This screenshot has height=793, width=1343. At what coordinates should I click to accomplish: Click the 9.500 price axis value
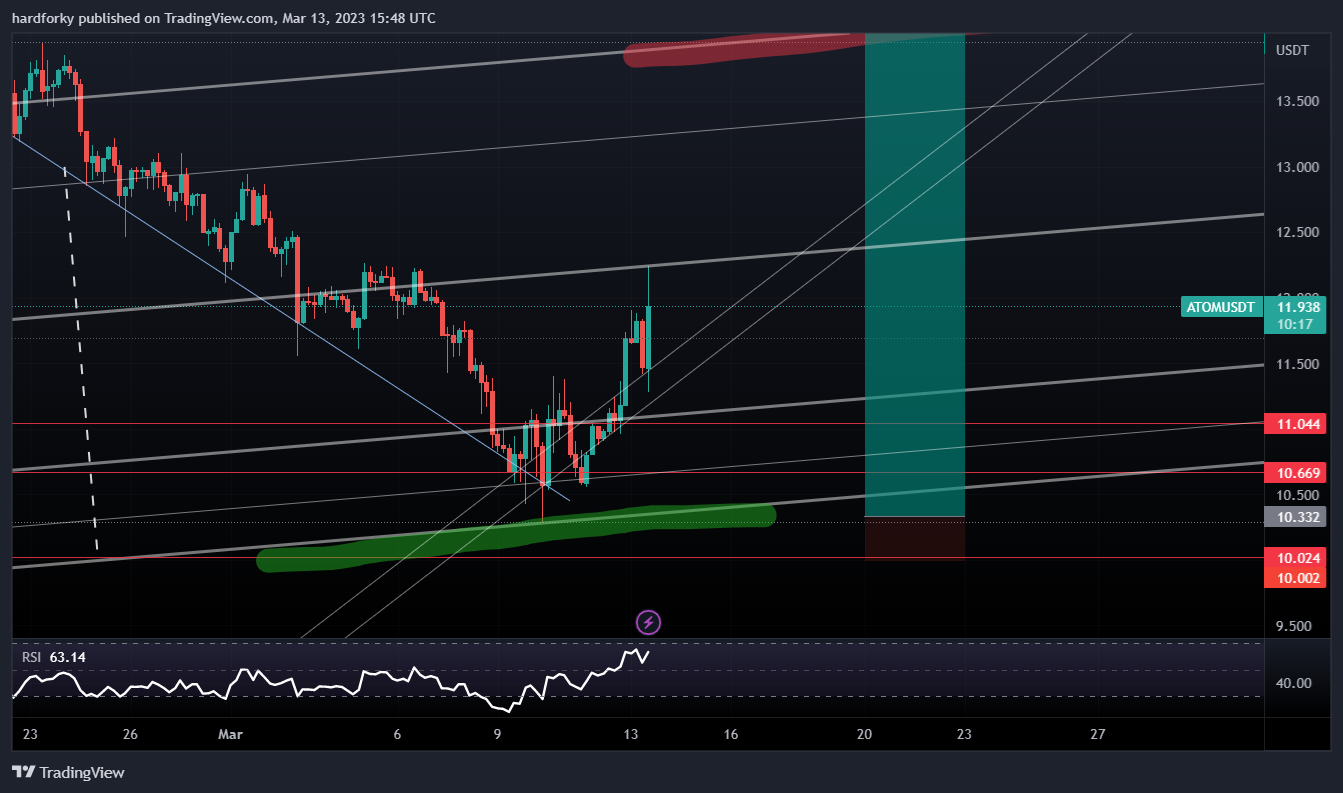tap(1295, 627)
